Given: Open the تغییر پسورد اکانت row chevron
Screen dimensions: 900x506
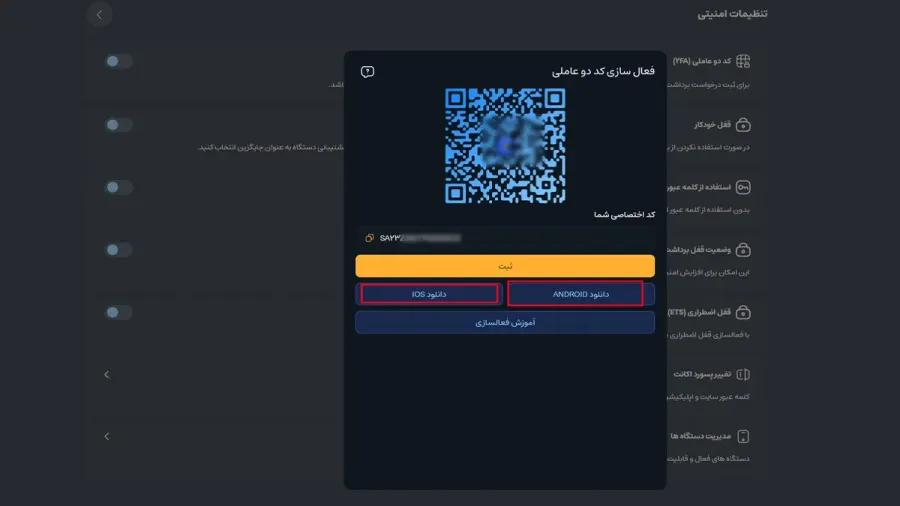Looking at the screenshot, I should [x=107, y=375].
